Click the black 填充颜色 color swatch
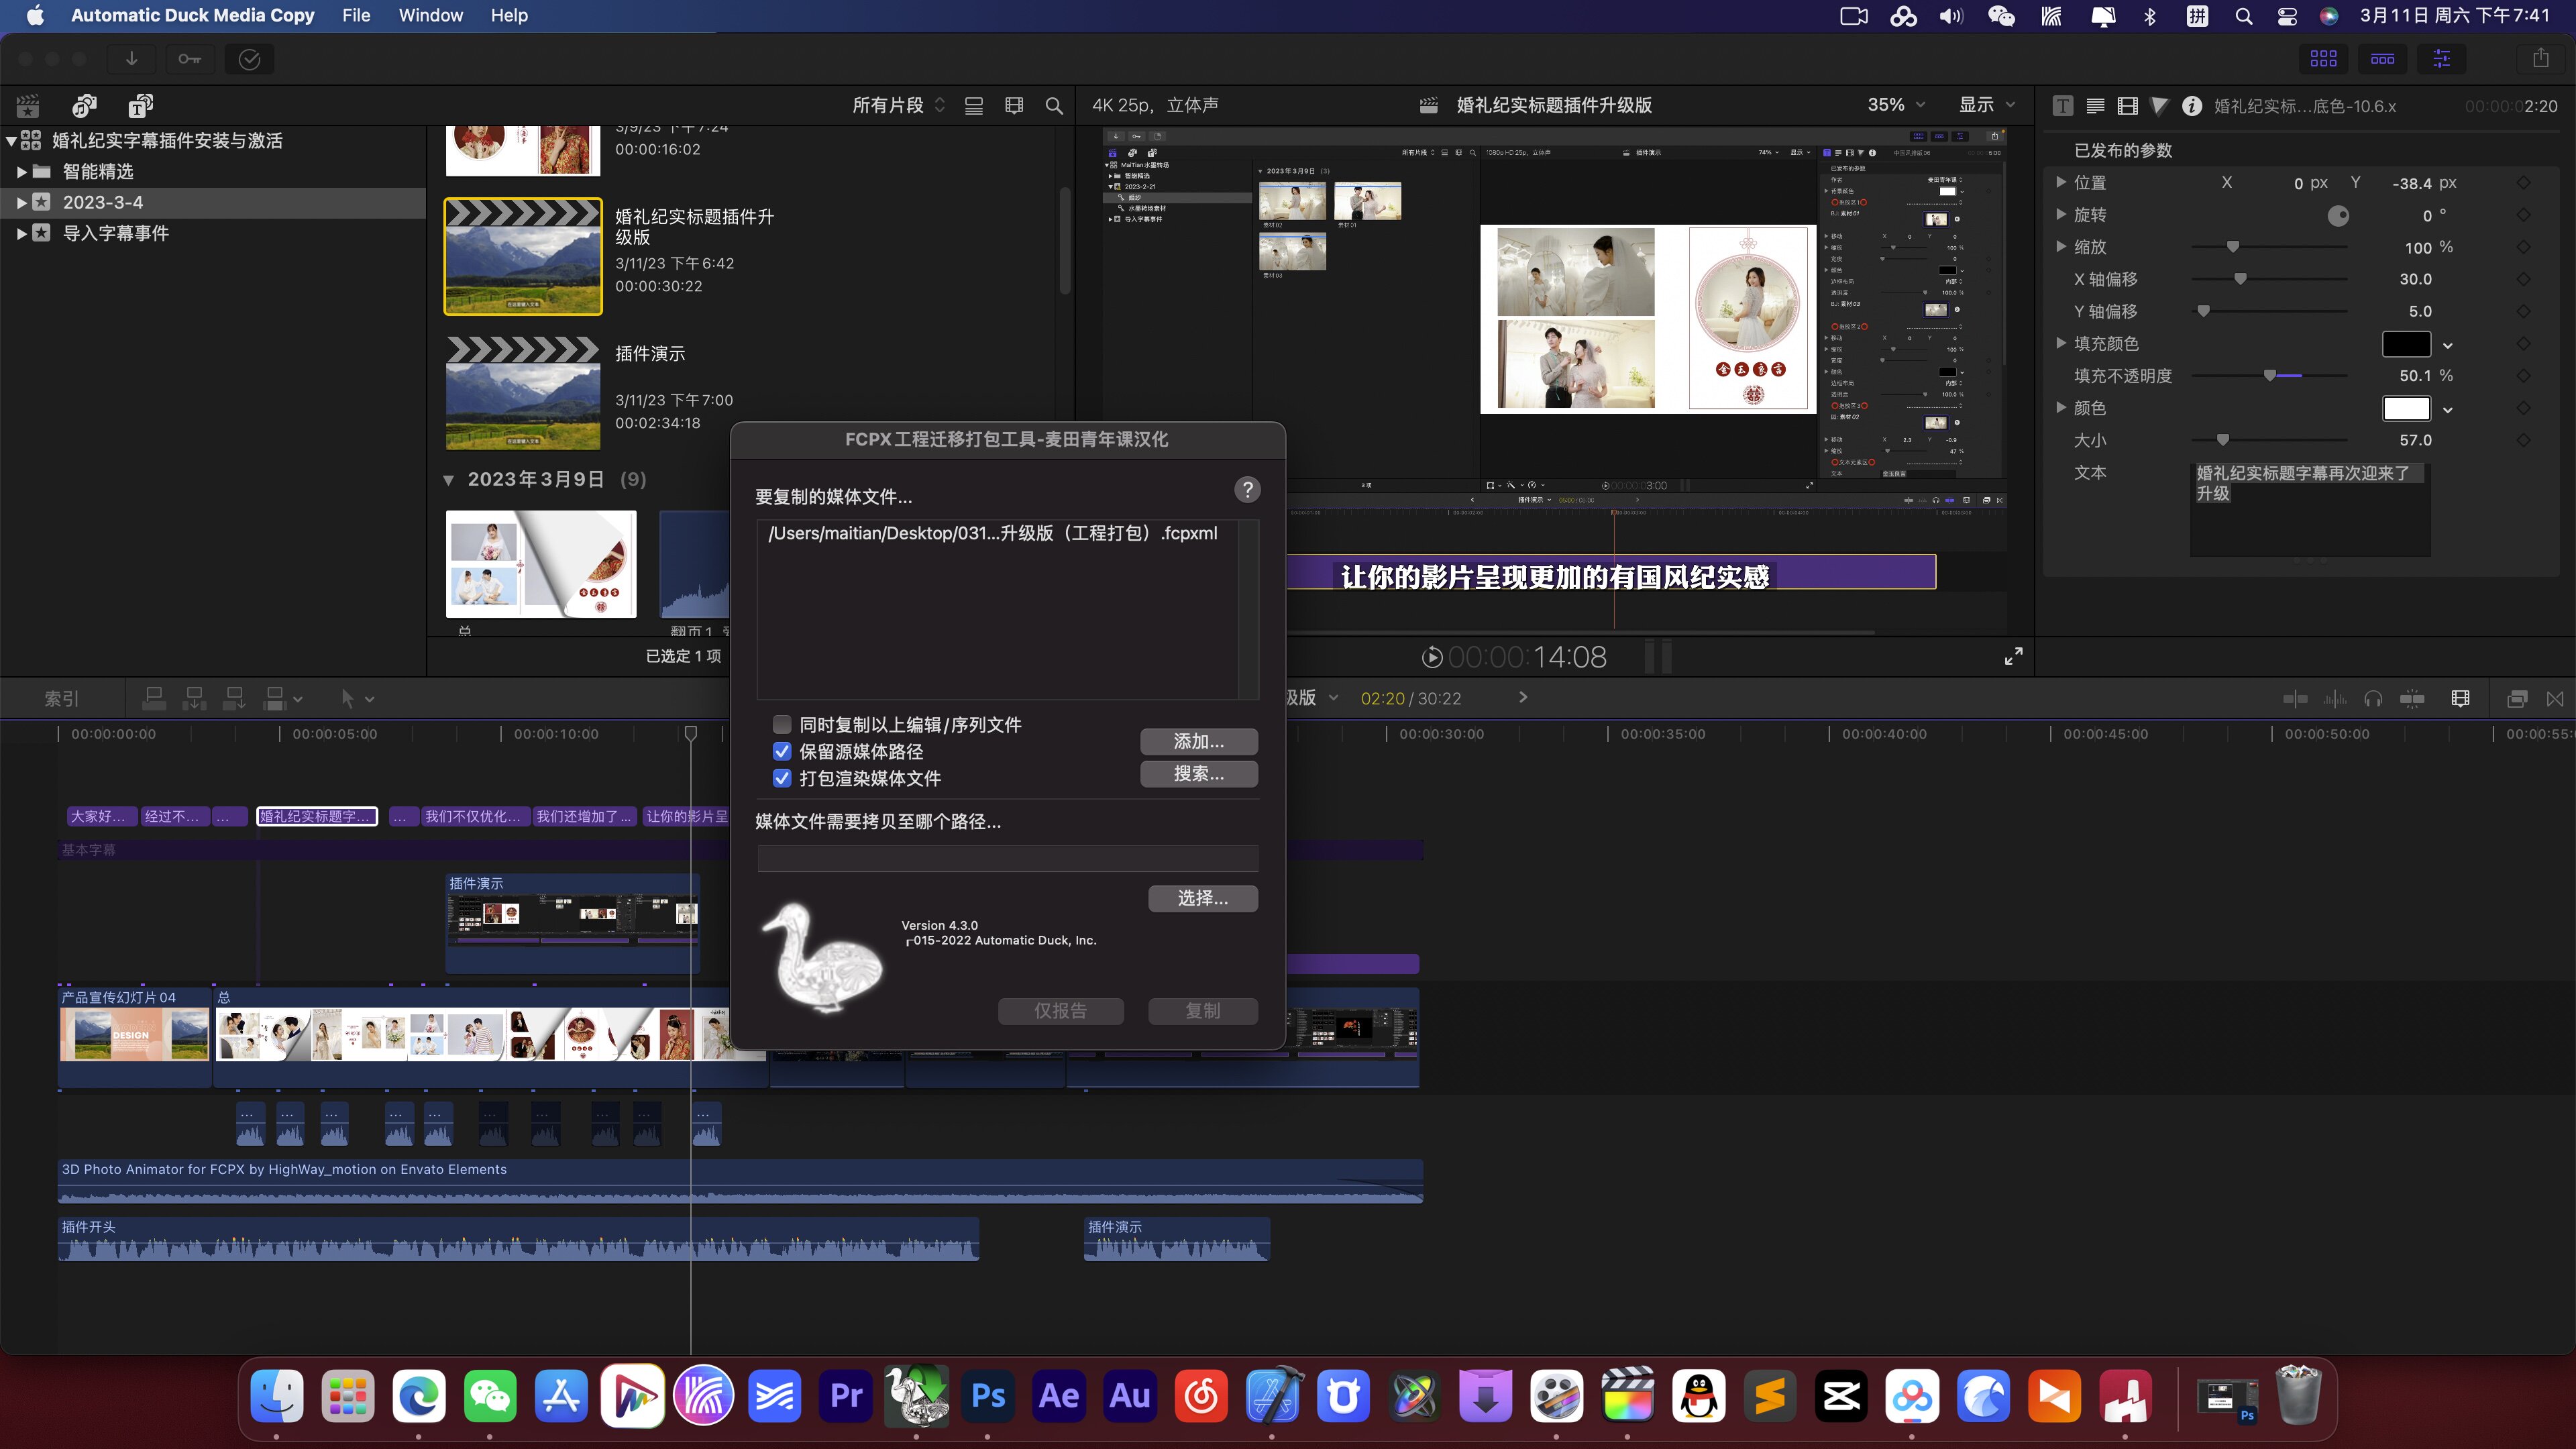Image resolution: width=2576 pixels, height=1449 pixels. pos(2407,344)
